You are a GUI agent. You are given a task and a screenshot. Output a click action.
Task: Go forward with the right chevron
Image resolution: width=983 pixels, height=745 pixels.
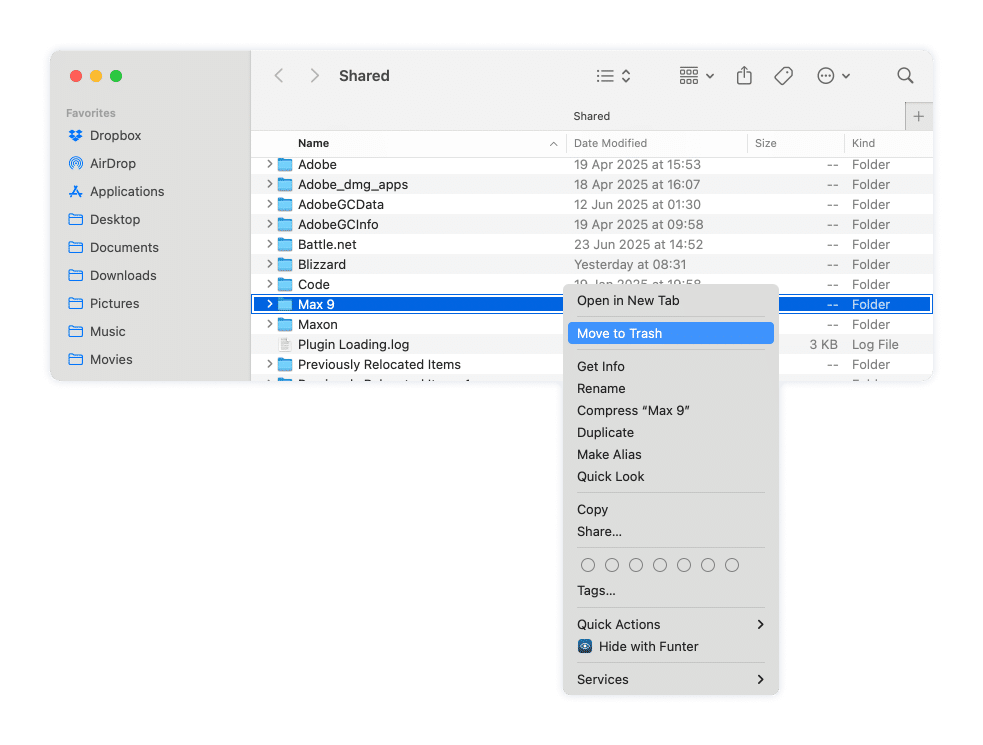[315, 76]
